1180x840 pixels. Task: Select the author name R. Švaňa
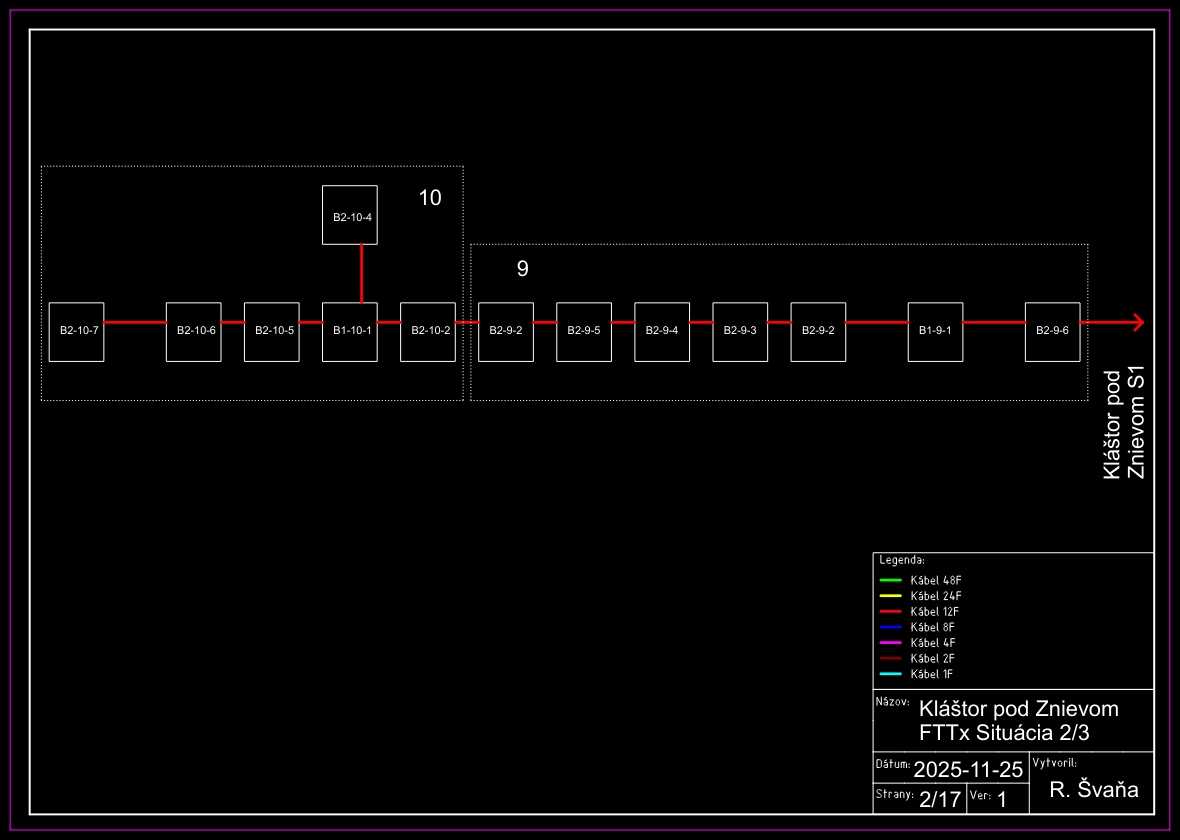point(1094,790)
